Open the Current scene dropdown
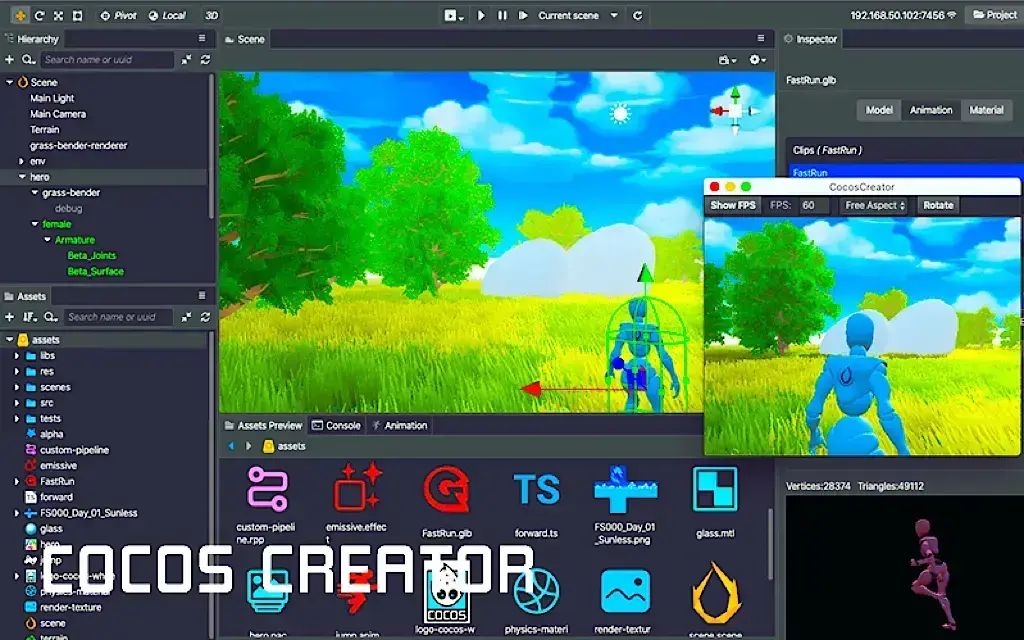 tap(578, 15)
